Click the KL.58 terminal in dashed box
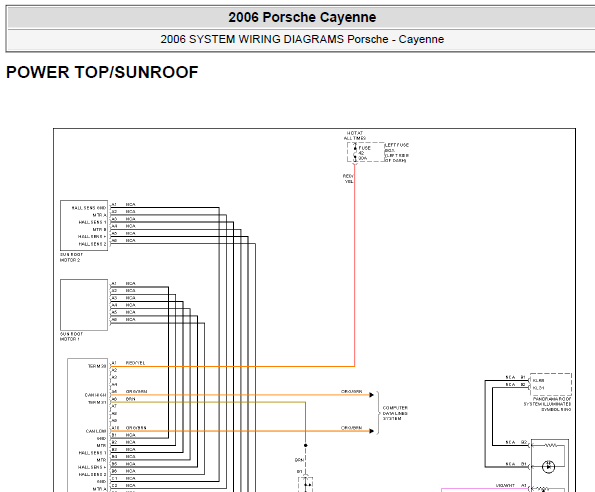The image size is (595, 492). [x=538, y=380]
